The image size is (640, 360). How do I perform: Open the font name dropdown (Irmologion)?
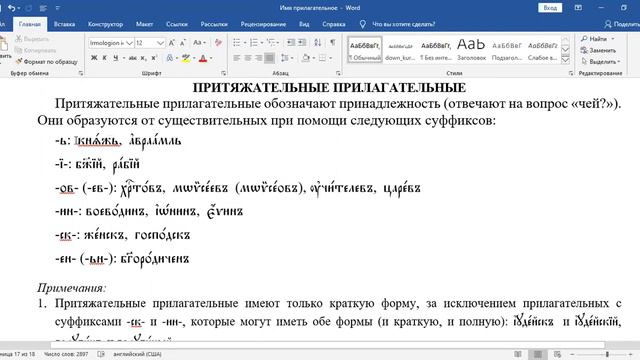(129, 43)
